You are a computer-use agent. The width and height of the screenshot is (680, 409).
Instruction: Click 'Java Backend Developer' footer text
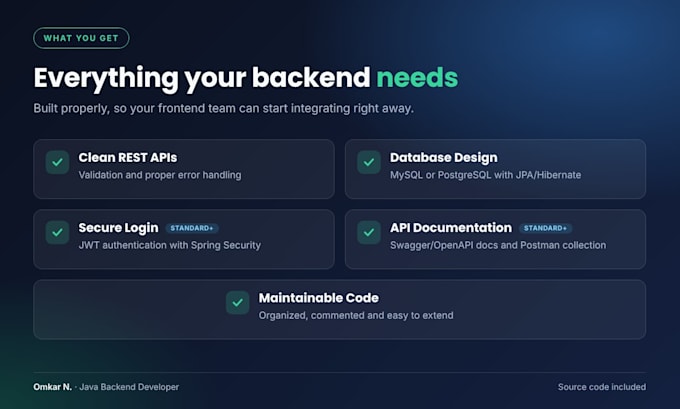pos(129,387)
